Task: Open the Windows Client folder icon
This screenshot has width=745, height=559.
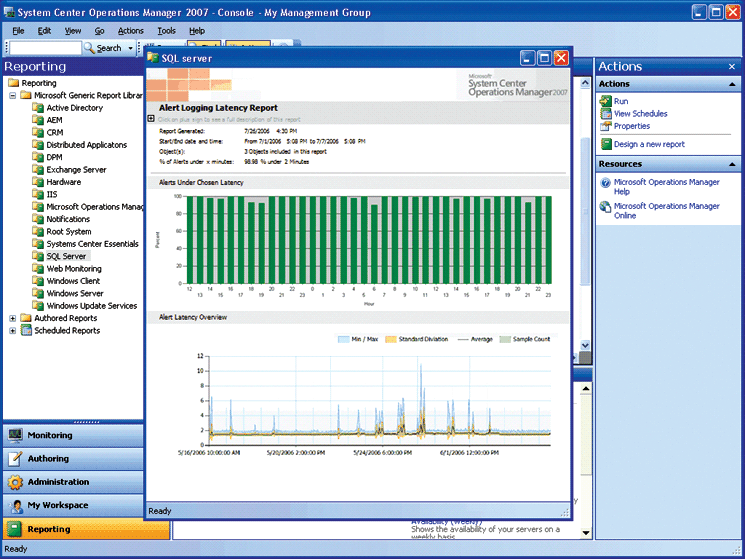Action: coord(38,281)
